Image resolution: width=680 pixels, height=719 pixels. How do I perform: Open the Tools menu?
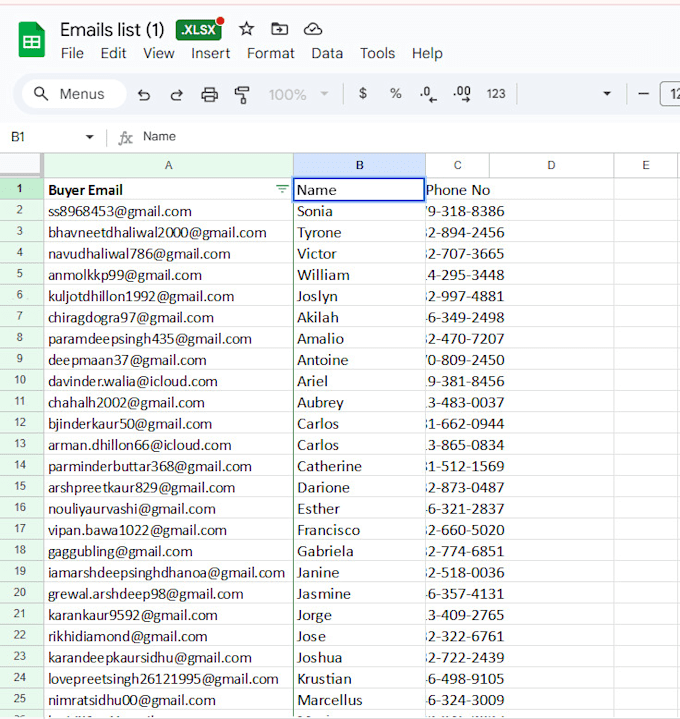point(377,53)
